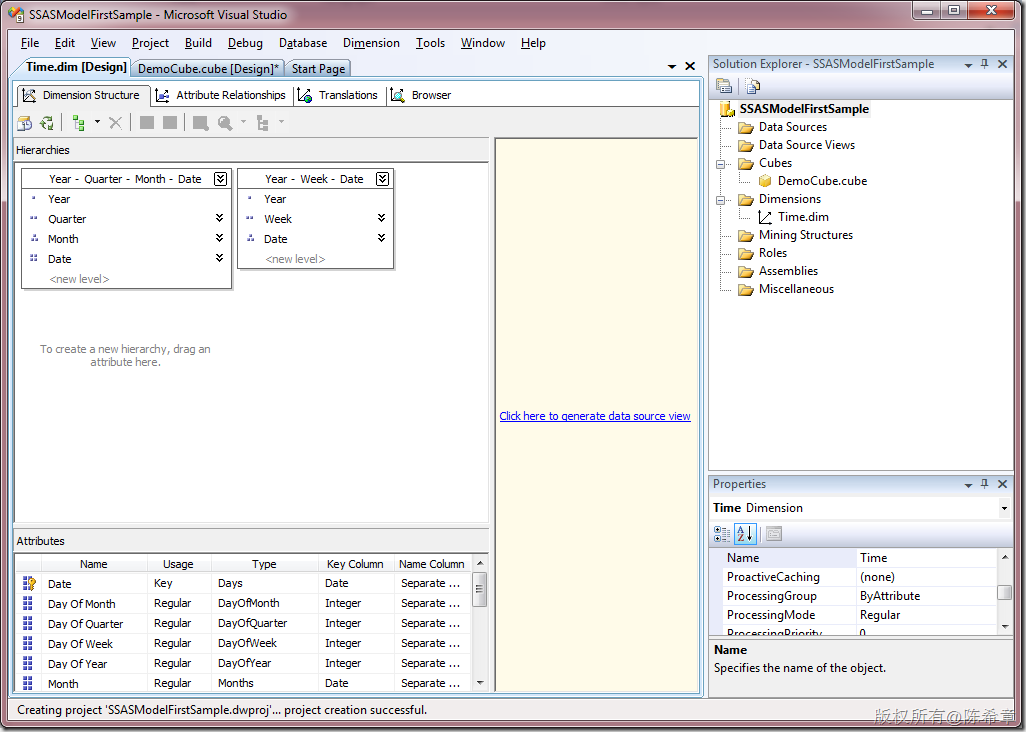Click the Zoom magnifier toolbar icon
Screen dimensions: 1026x732
click(x=225, y=122)
